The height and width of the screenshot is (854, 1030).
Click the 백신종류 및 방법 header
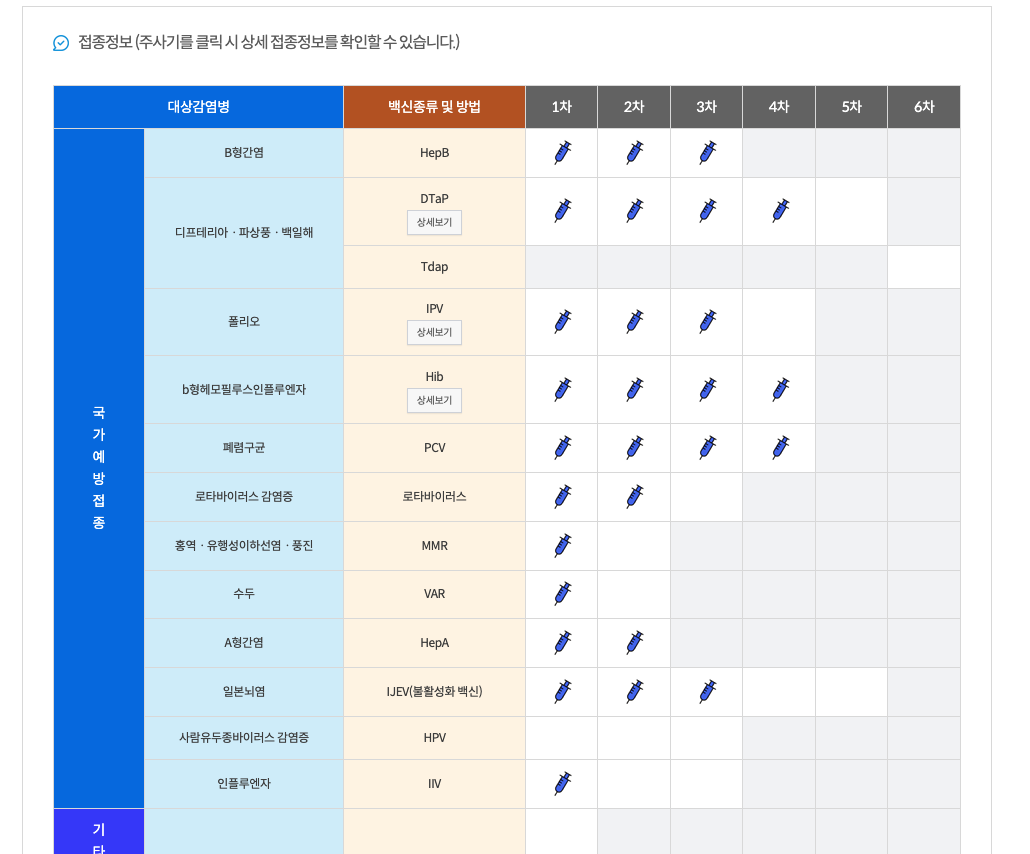(x=434, y=107)
